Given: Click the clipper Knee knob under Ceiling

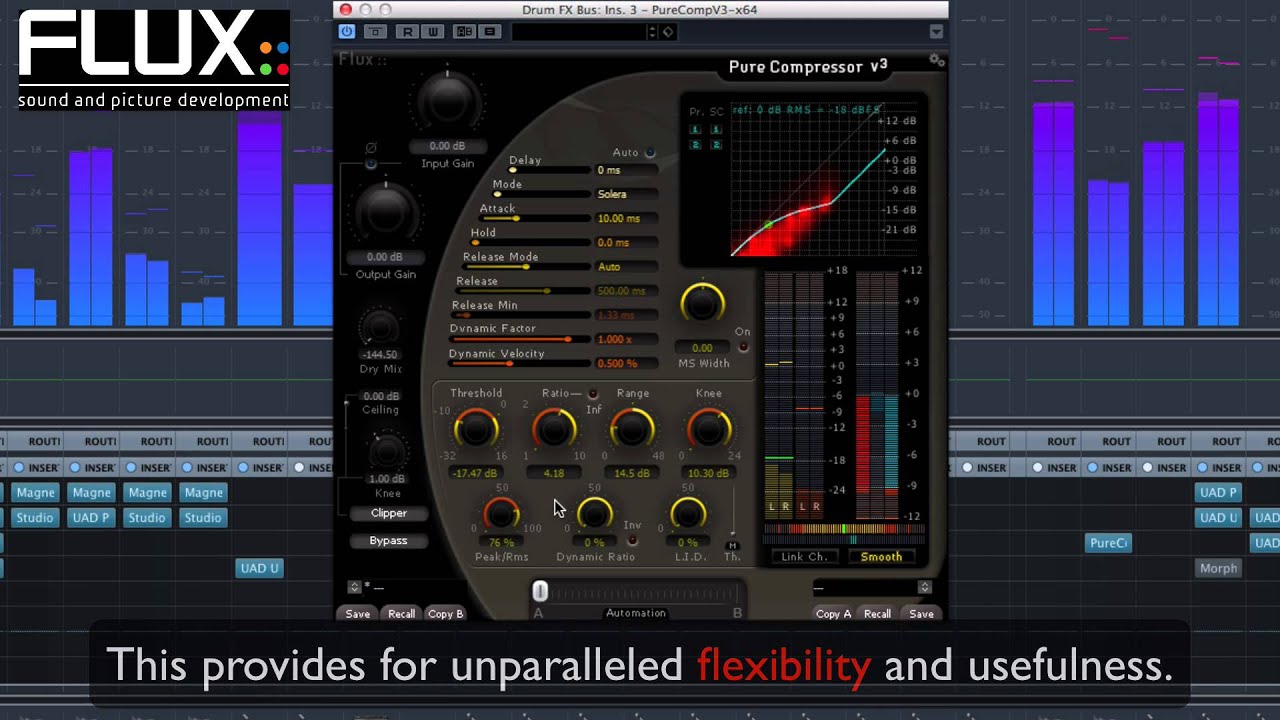Looking at the screenshot, I should [x=388, y=452].
